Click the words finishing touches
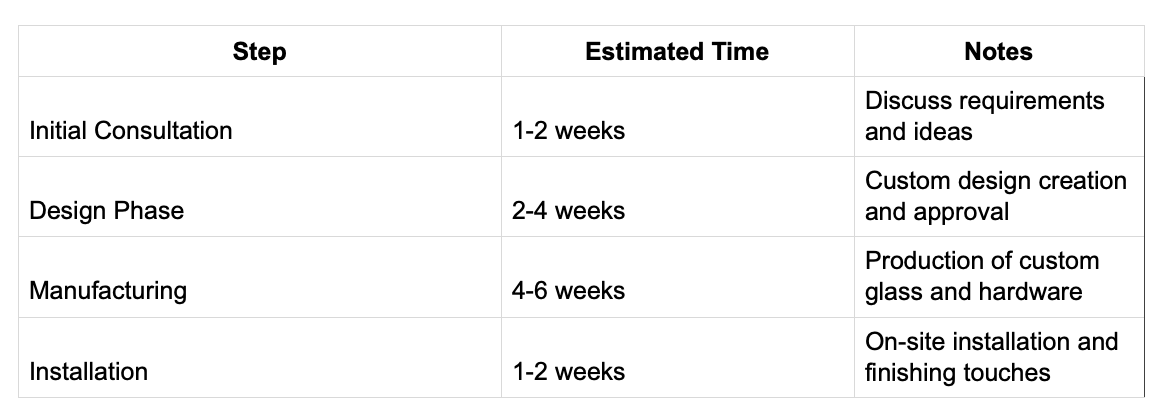Screen dimensions: 1162x416 point(957,373)
